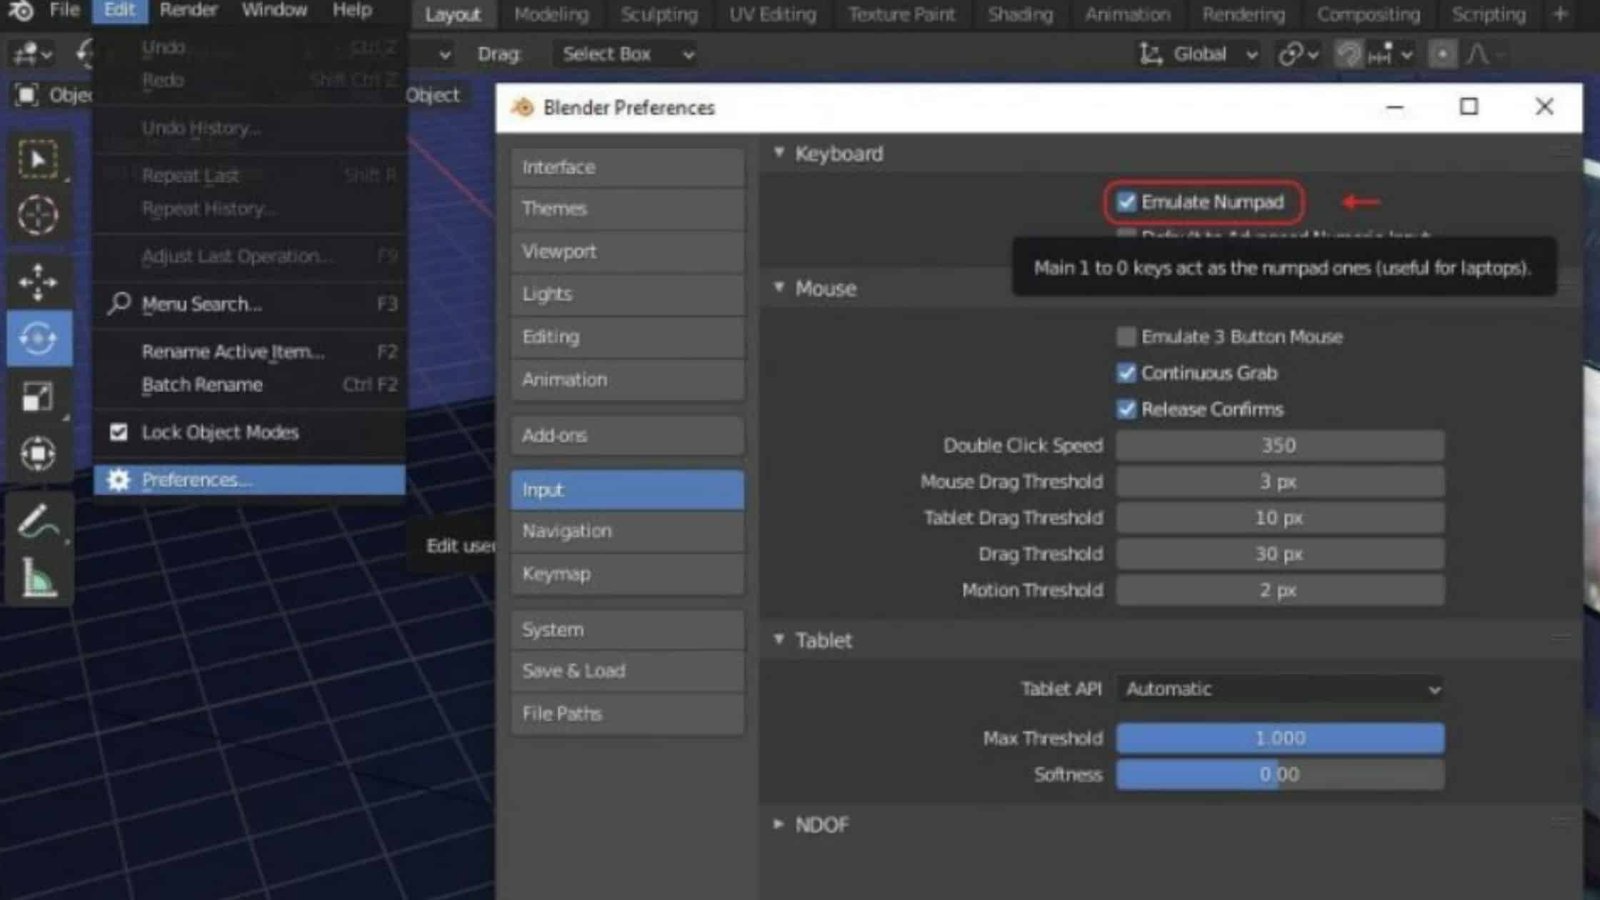Screen dimensions: 1600x900
Task: Select the Scale tool
Action: [39, 395]
